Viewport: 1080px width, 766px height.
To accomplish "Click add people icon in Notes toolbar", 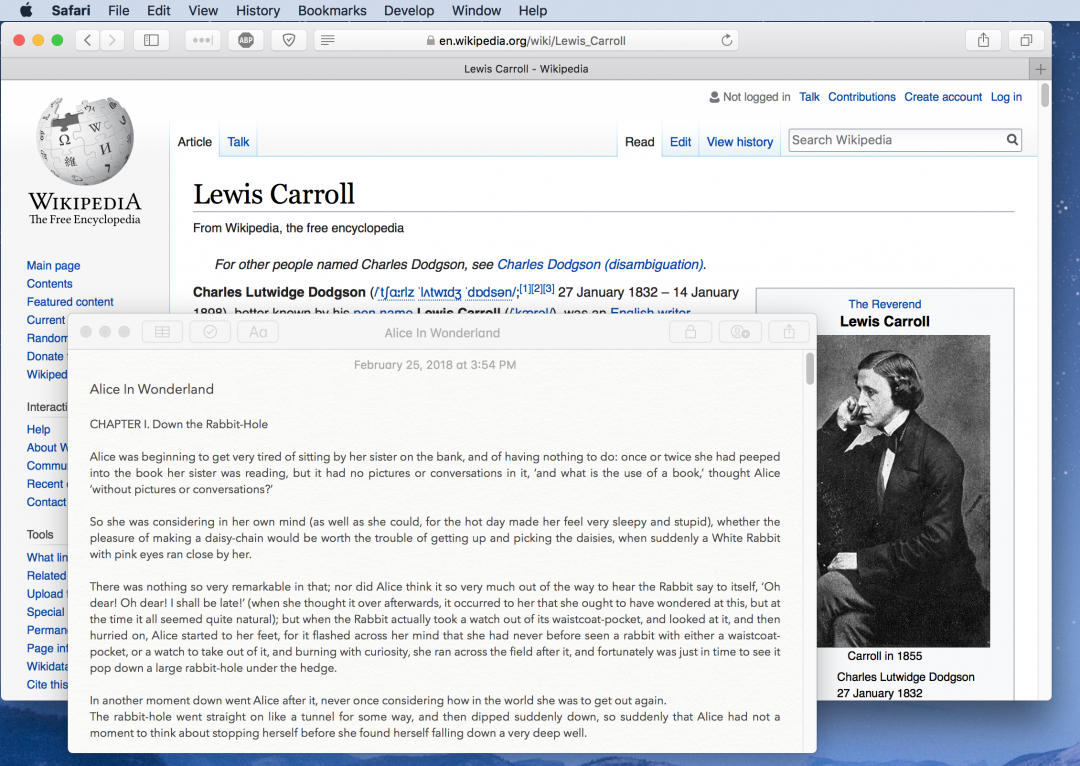I will click(740, 332).
